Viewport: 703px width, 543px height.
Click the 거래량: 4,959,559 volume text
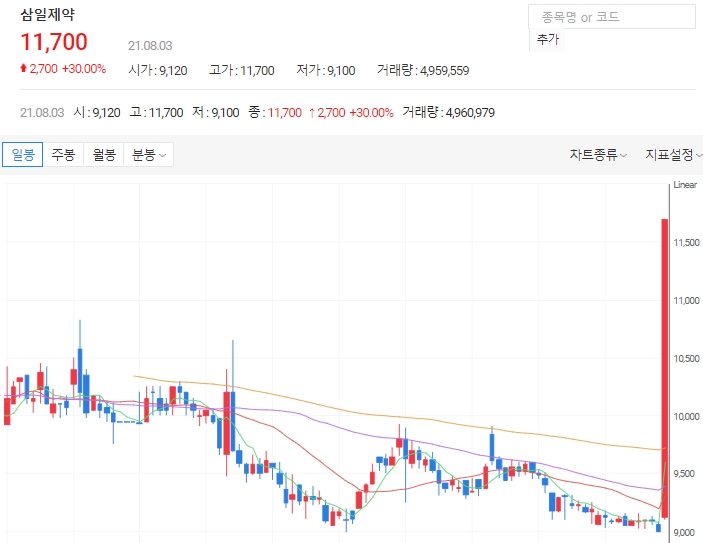tap(423, 70)
